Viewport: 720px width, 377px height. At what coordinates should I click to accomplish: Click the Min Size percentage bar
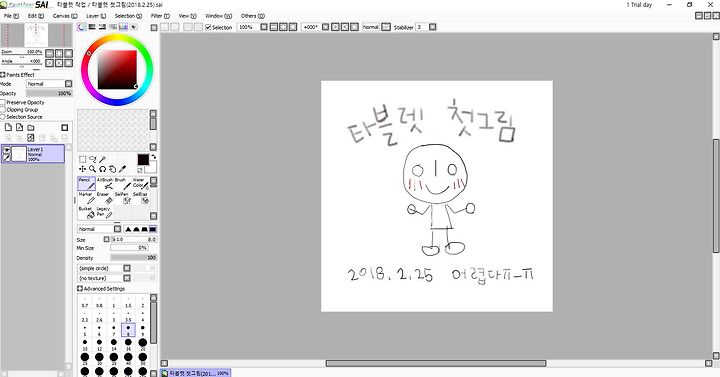129,248
